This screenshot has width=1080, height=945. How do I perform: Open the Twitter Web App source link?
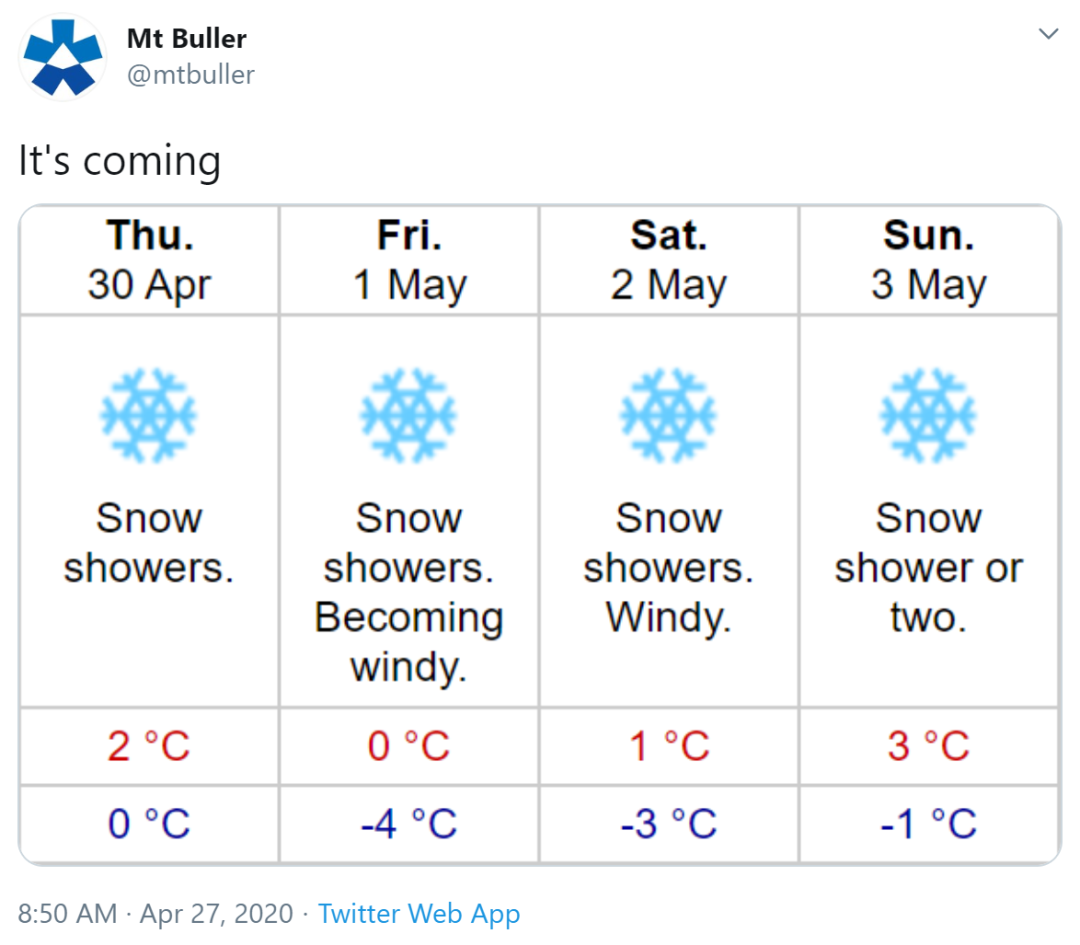coord(419,914)
